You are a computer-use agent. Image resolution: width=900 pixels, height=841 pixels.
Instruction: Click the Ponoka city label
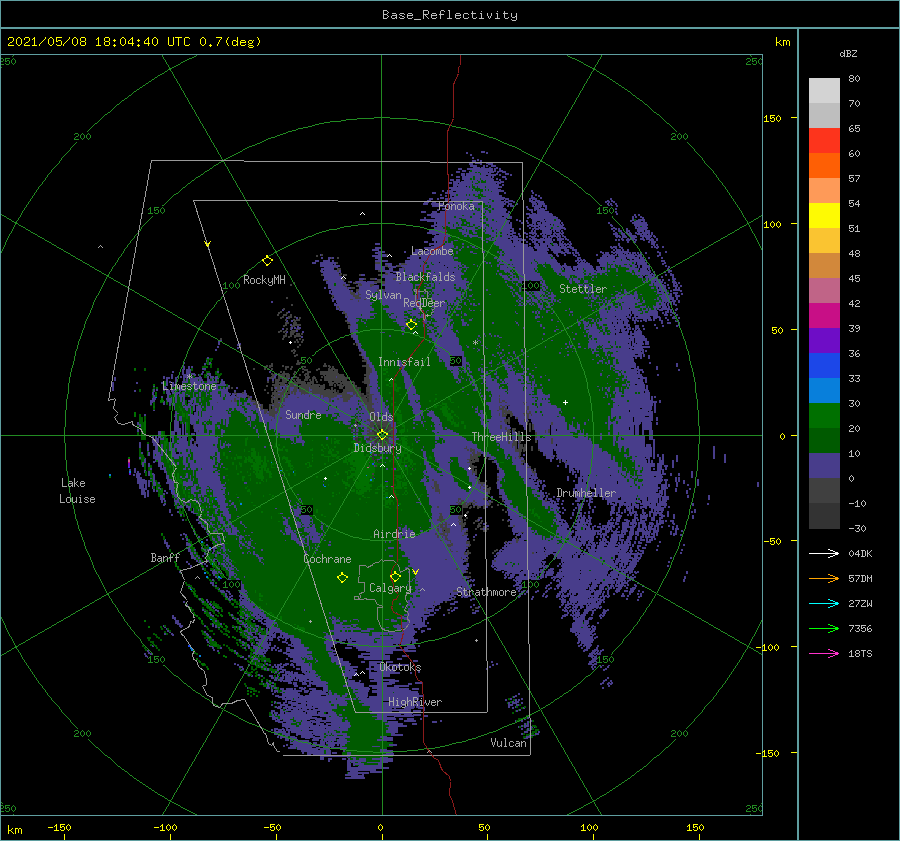pyautogui.click(x=456, y=206)
